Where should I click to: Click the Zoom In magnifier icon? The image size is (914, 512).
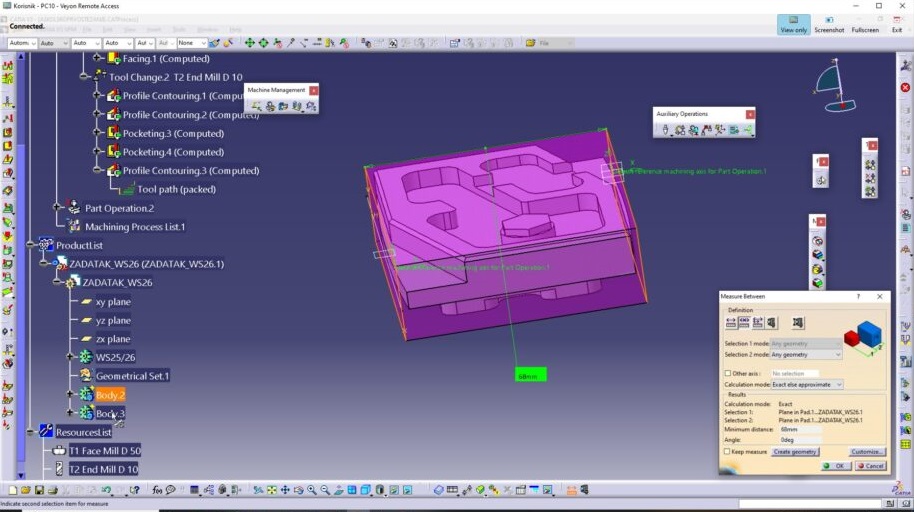[312, 490]
